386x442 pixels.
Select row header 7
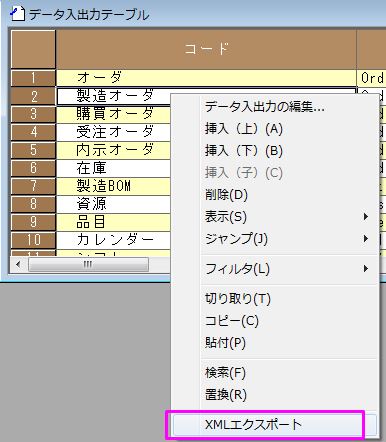coord(33,186)
